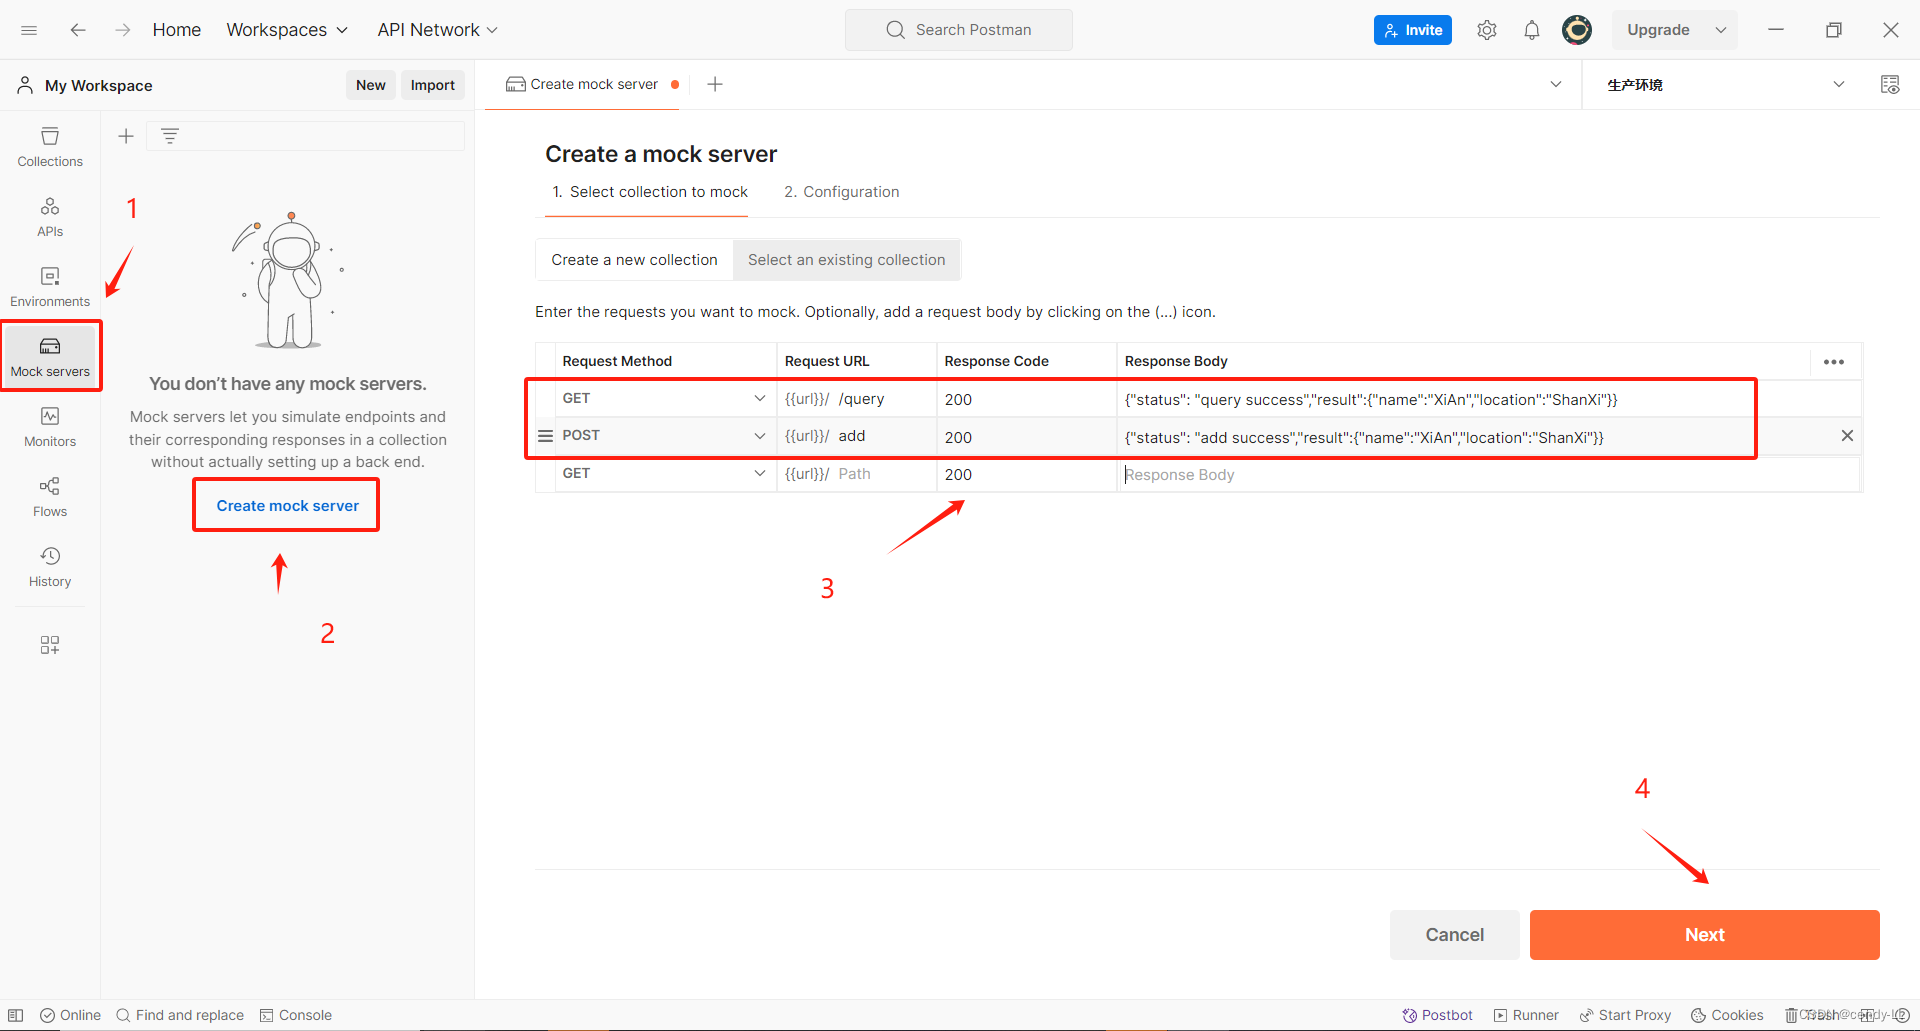Open the user avatar menu
The image size is (1920, 1031).
coord(1577,30)
